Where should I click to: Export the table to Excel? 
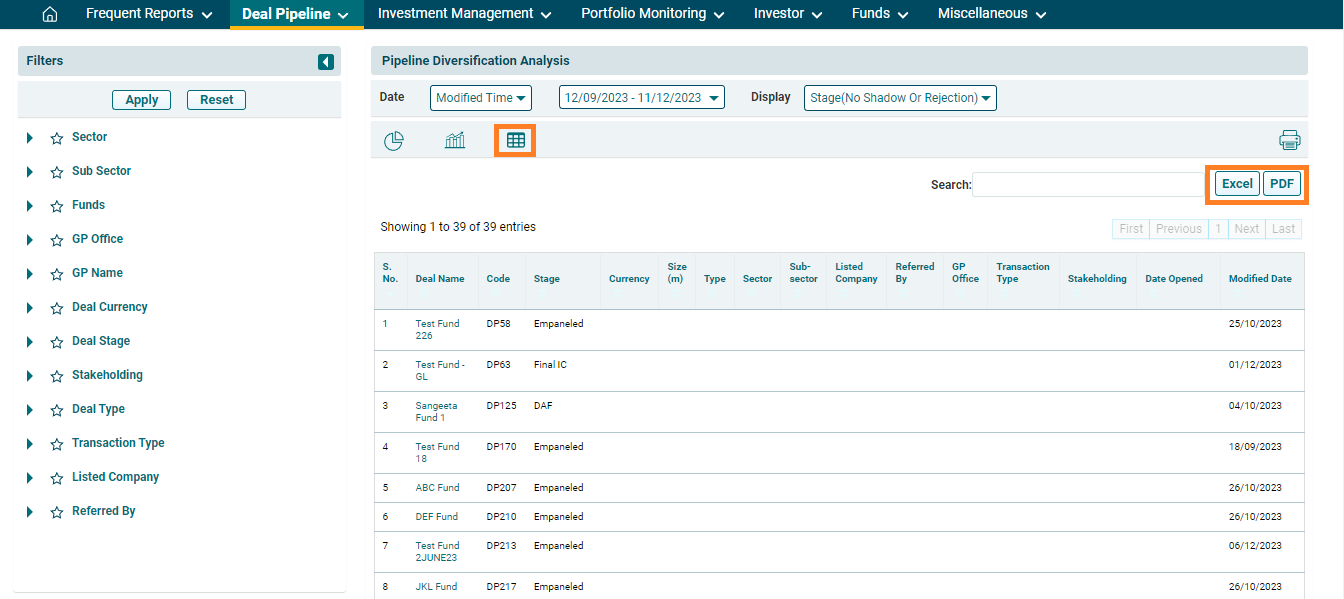coord(1237,184)
